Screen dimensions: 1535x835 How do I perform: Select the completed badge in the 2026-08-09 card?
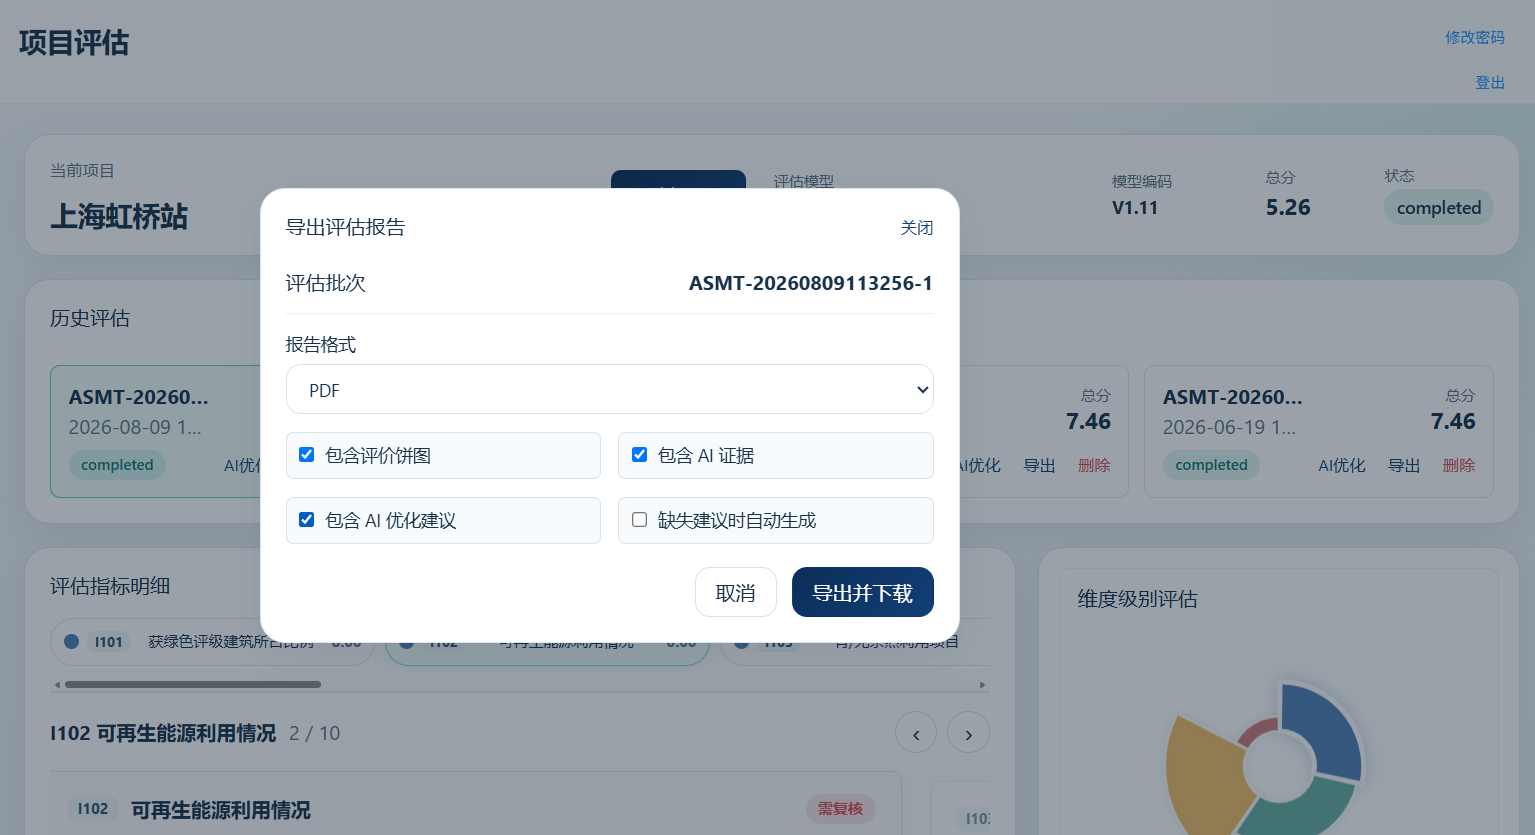(117, 465)
